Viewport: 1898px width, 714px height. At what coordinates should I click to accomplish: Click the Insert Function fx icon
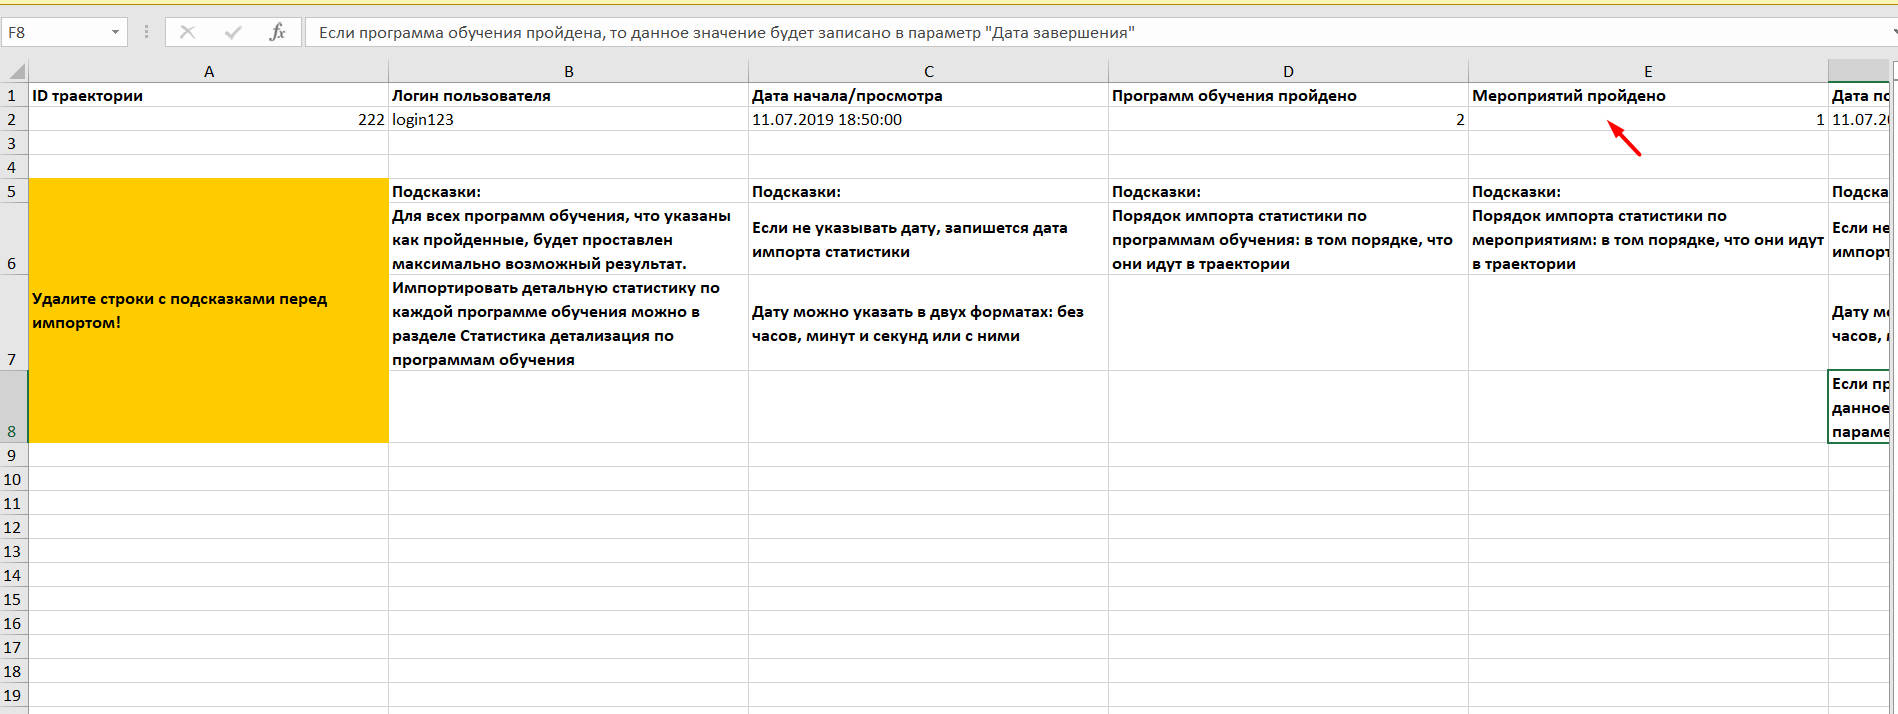click(277, 33)
